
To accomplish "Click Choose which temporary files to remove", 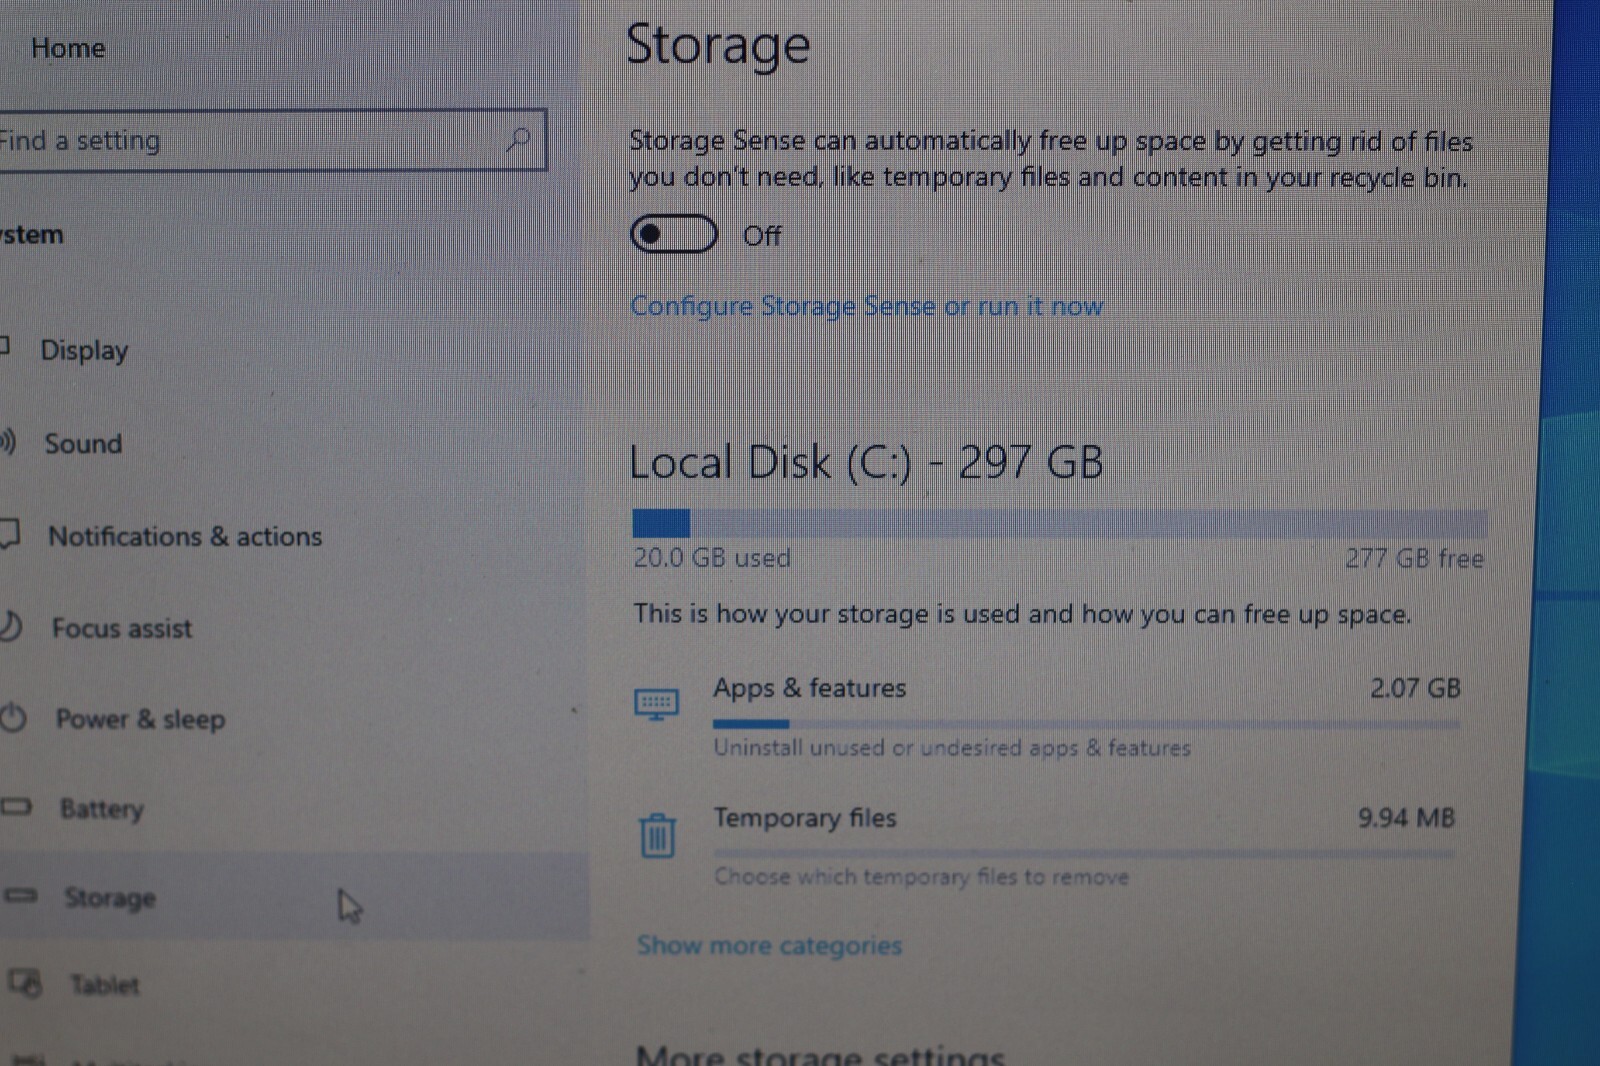I will click(921, 877).
